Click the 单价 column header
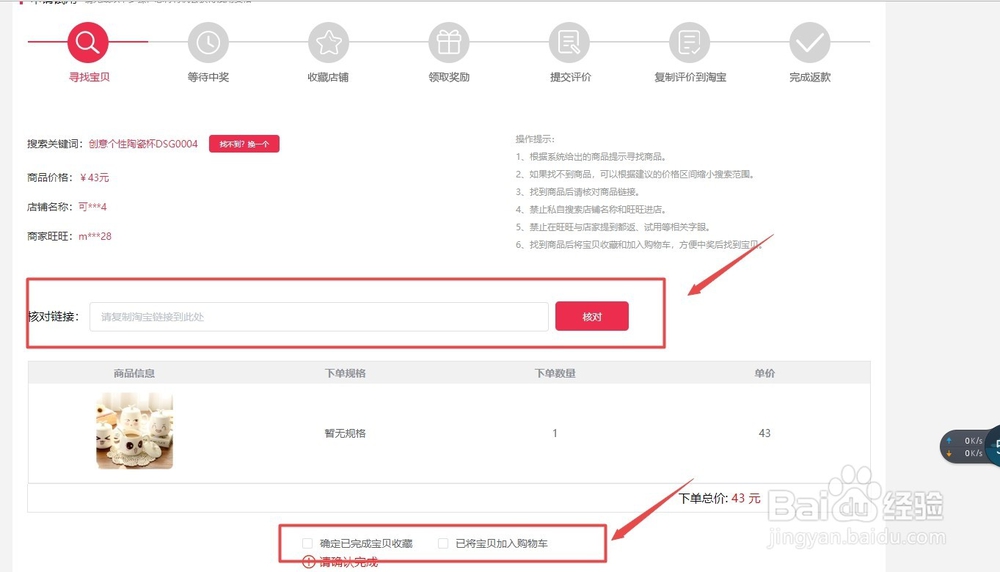This screenshot has width=1000, height=572. coord(765,373)
